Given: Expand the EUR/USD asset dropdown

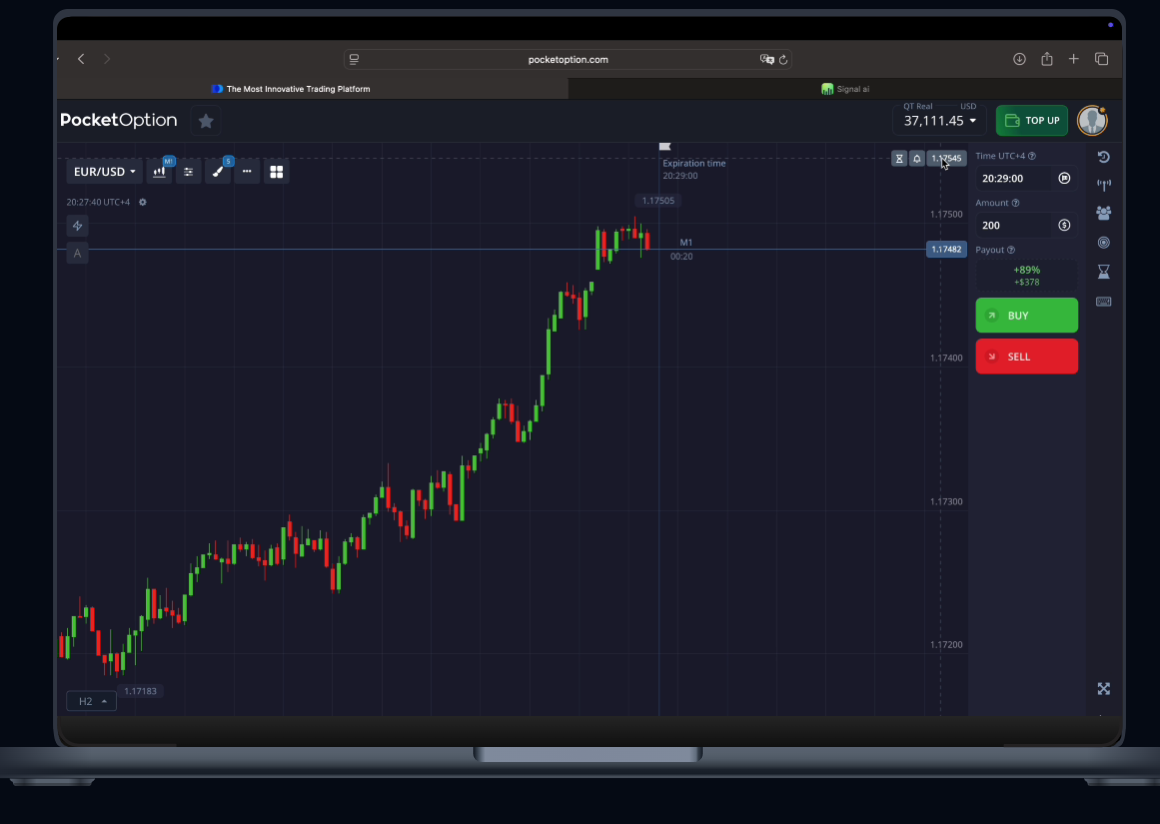Looking at the screenshot, I should coord(105,172).
